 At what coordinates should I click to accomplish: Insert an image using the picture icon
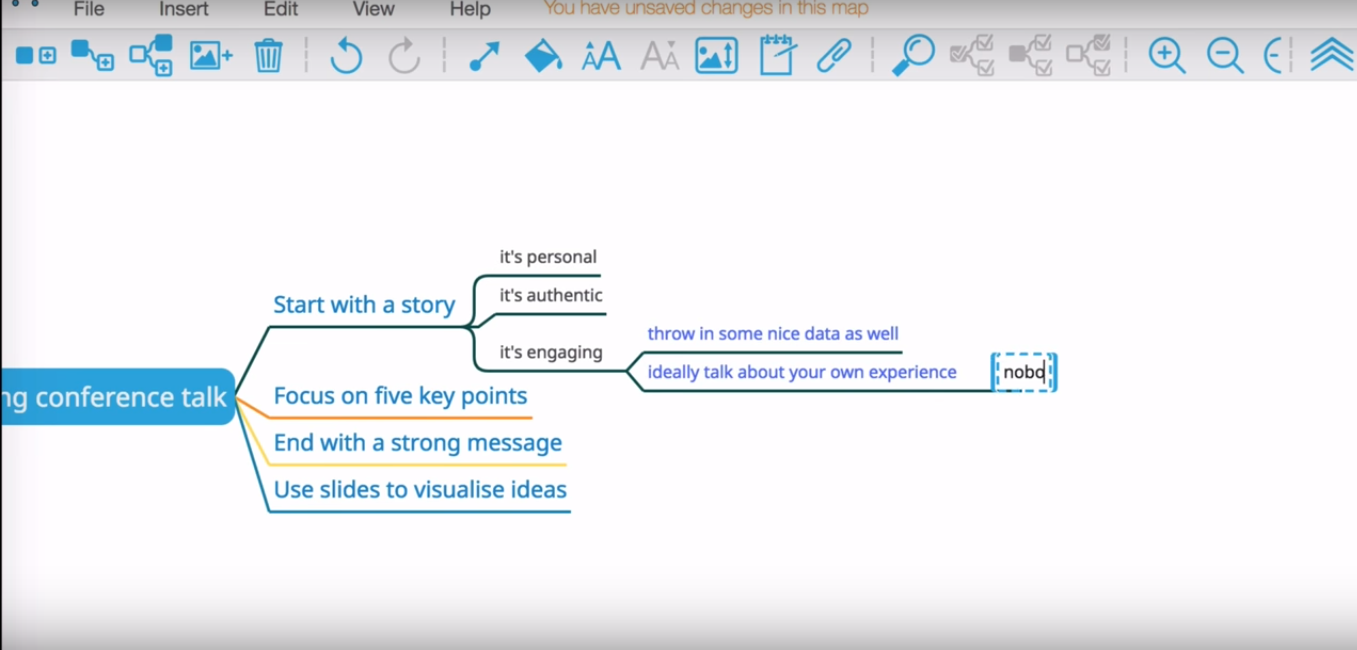(x=211, y=55)
